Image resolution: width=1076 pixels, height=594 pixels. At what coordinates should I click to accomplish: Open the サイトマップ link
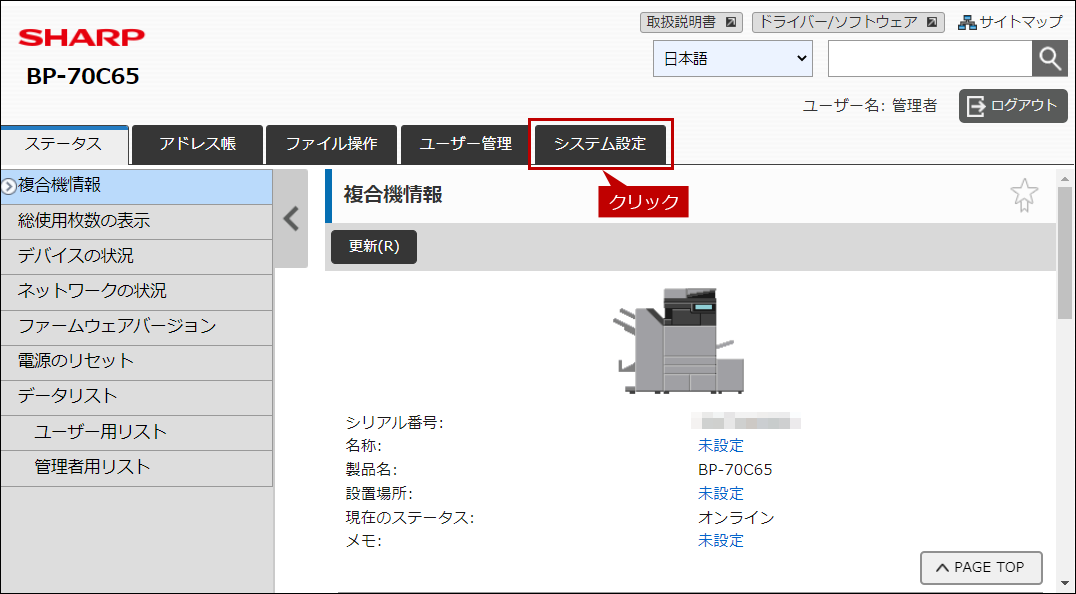[1020, 23]
